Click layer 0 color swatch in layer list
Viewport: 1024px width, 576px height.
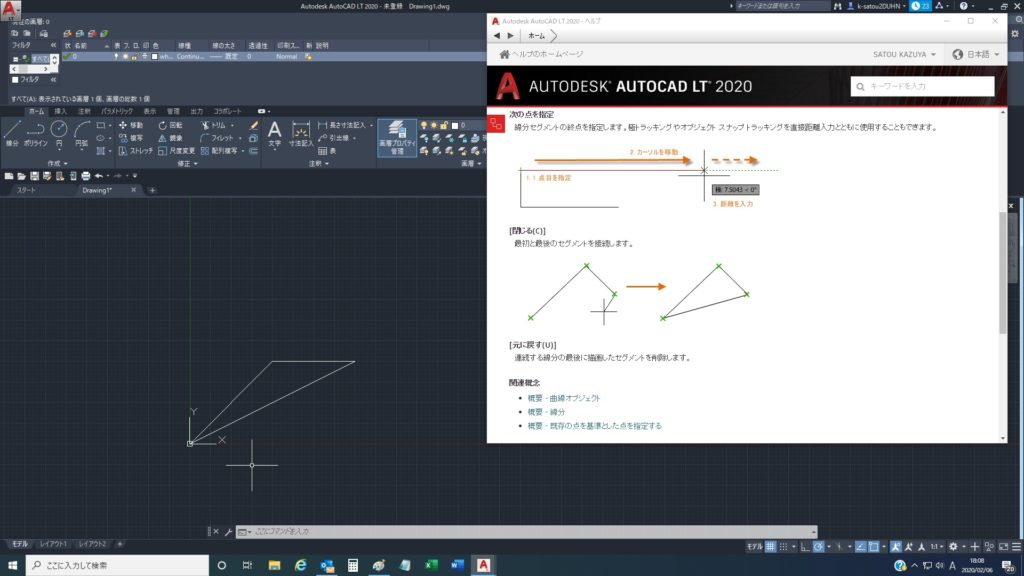155,57
